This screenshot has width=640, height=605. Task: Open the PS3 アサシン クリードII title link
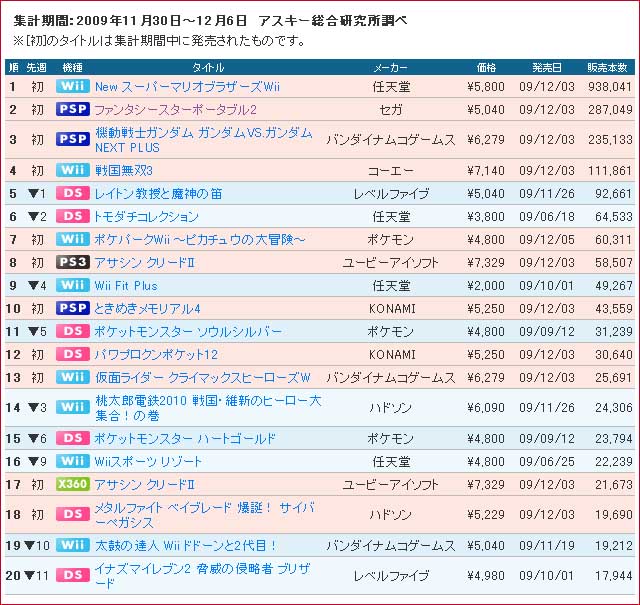(x=145, y=262)
